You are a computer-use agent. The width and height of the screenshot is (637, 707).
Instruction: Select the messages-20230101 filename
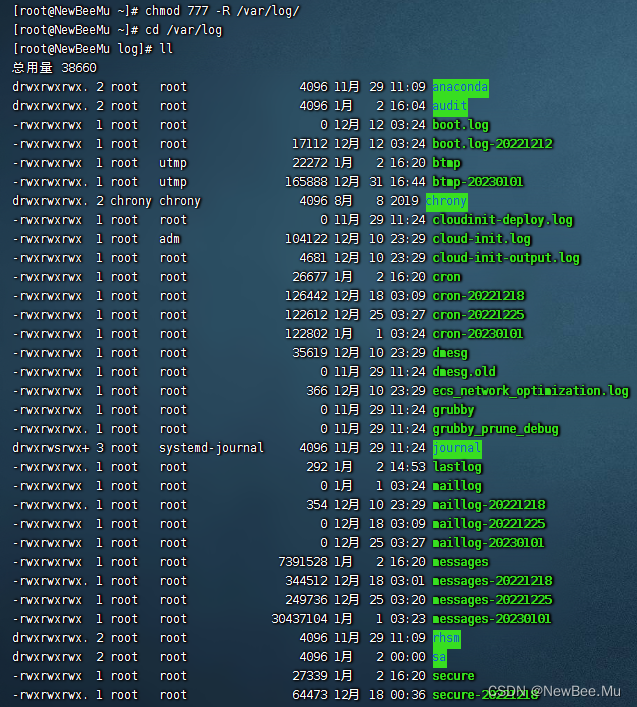(492, 619)
